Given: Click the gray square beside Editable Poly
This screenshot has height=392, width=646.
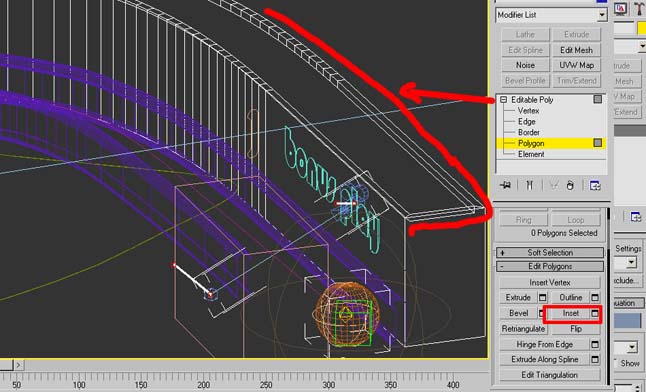Looking at the screenshot, I should click(x=597, y=99).
